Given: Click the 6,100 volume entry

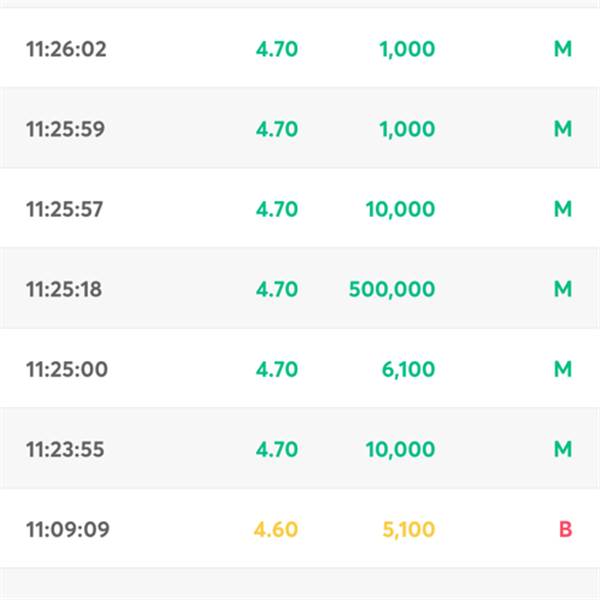Looking at the screenshot, I should [408, 369].
